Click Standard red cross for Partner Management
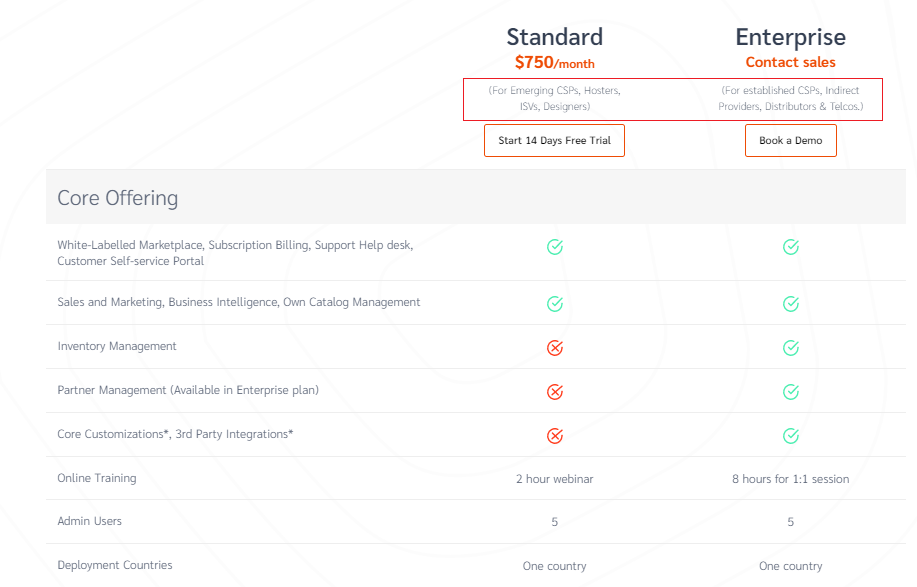This screenshot has width=917, height=587. coord(555,392)
